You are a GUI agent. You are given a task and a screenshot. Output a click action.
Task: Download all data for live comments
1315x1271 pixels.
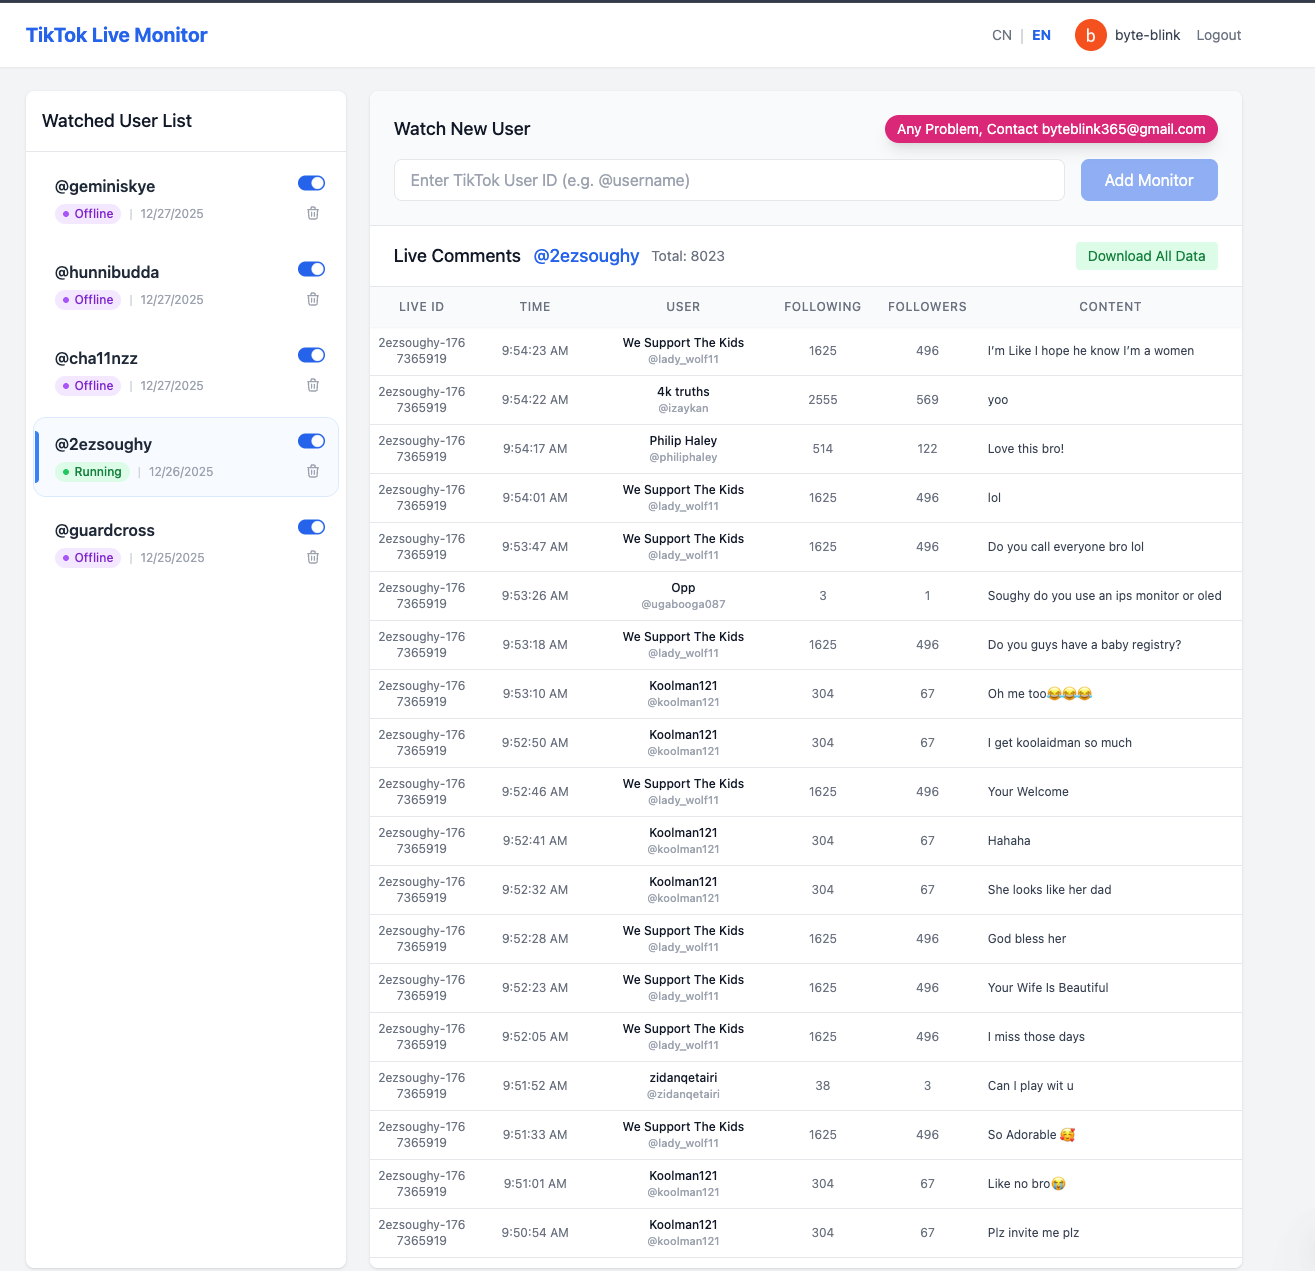(x=1146, y=256)
